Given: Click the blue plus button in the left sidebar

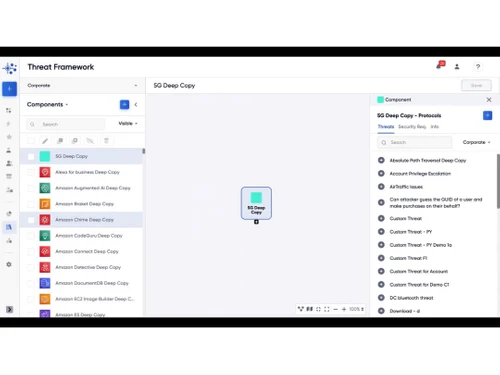Looking at the screenshot, I should [x=9, y=89].
